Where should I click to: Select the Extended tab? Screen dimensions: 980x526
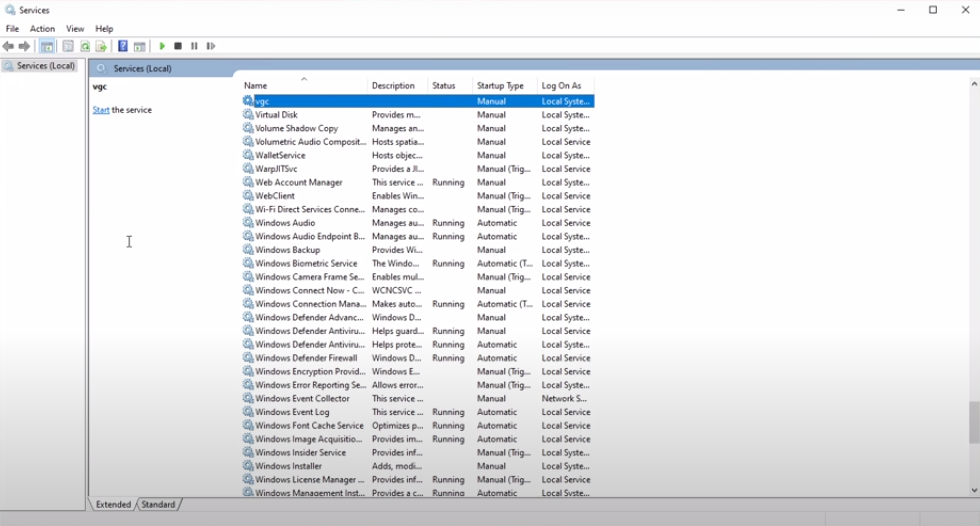point(113,504)
